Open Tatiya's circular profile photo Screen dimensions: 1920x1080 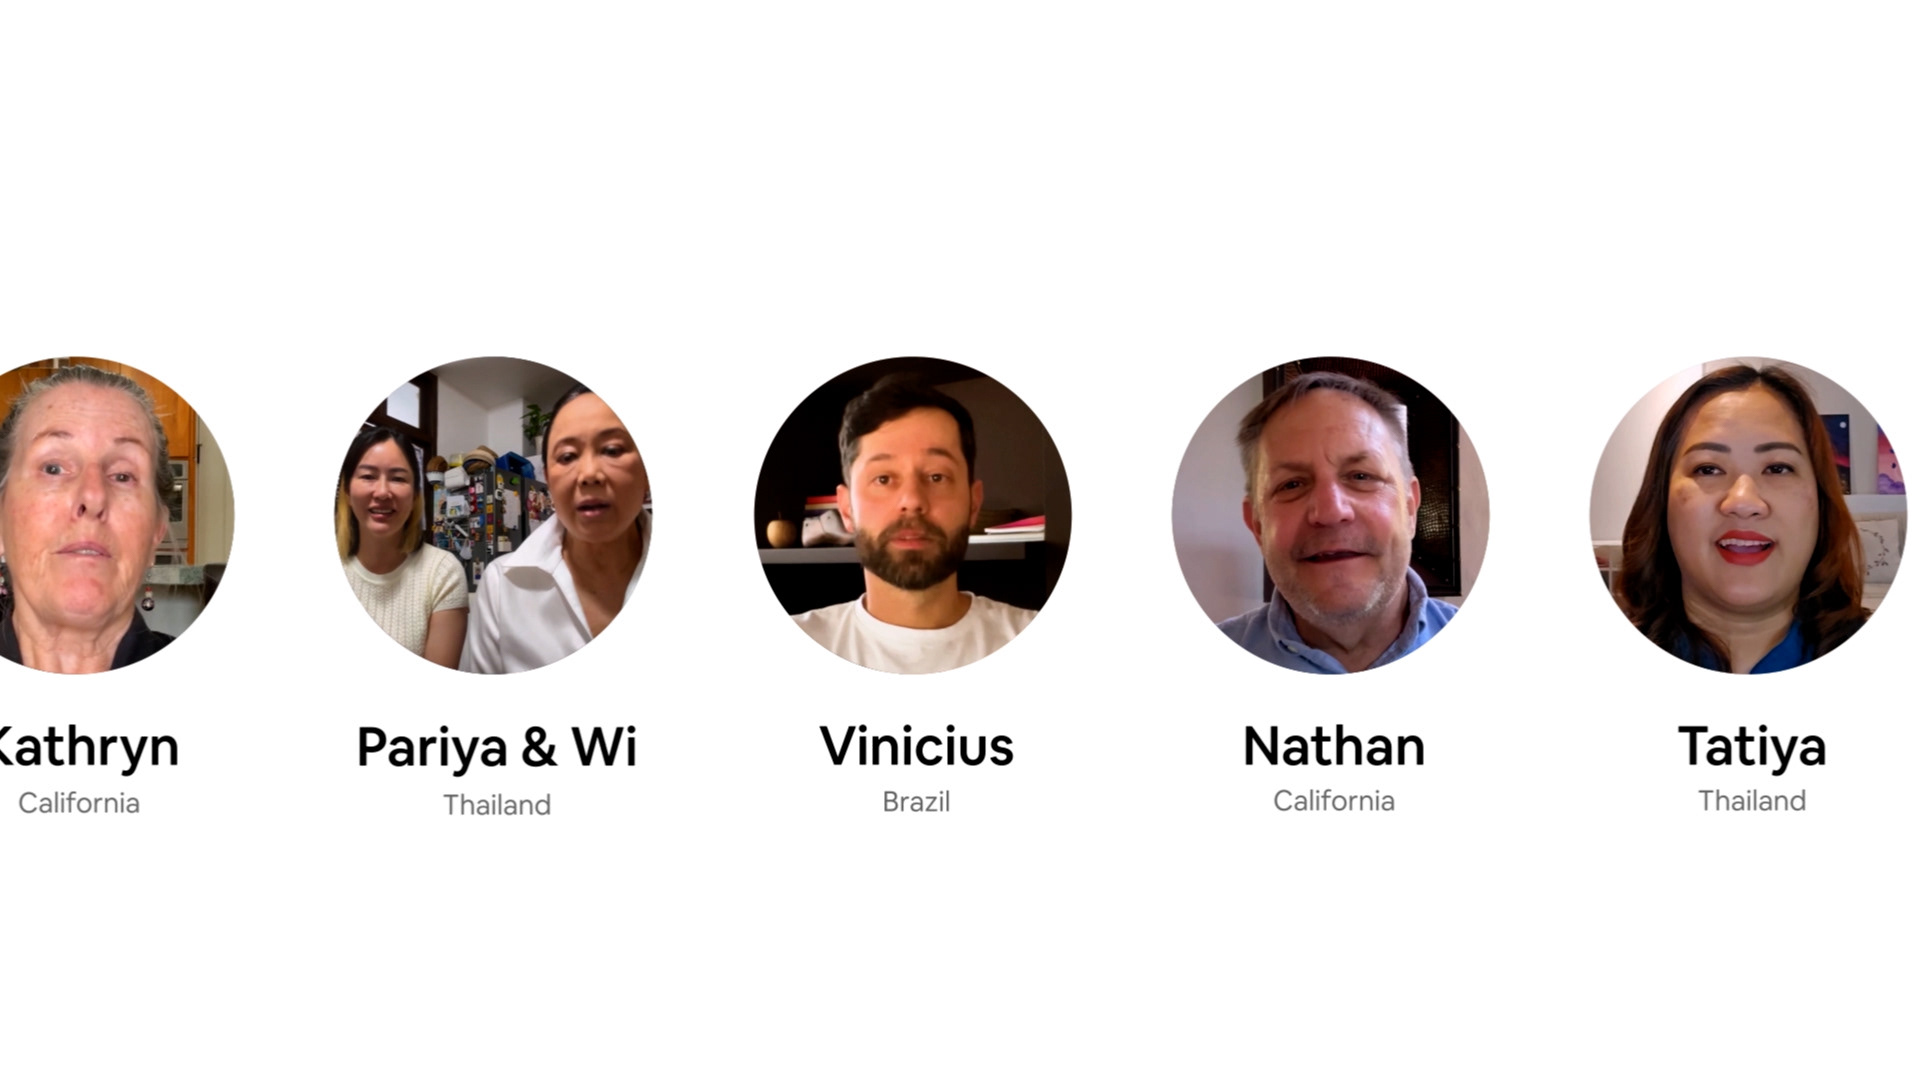1748,515
